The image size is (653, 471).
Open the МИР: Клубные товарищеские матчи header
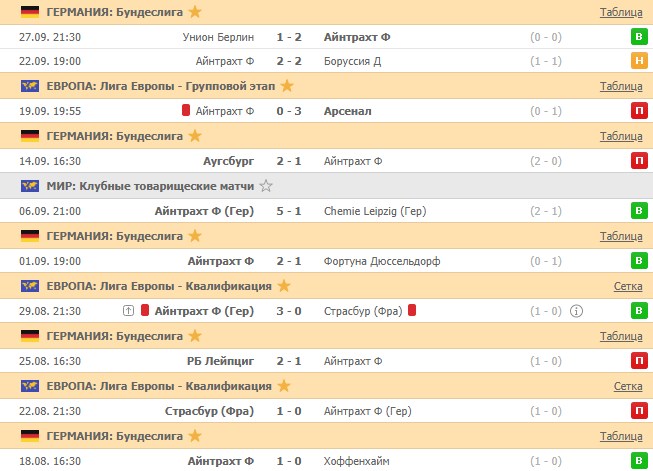point(149,186)
